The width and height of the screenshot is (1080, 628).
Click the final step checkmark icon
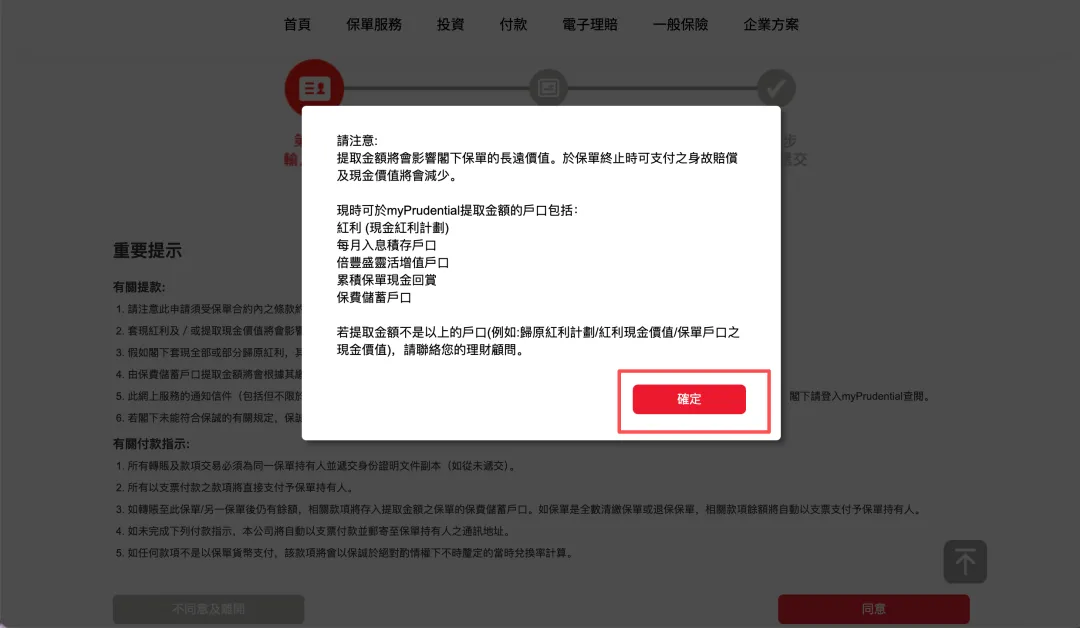click(776, 87)
